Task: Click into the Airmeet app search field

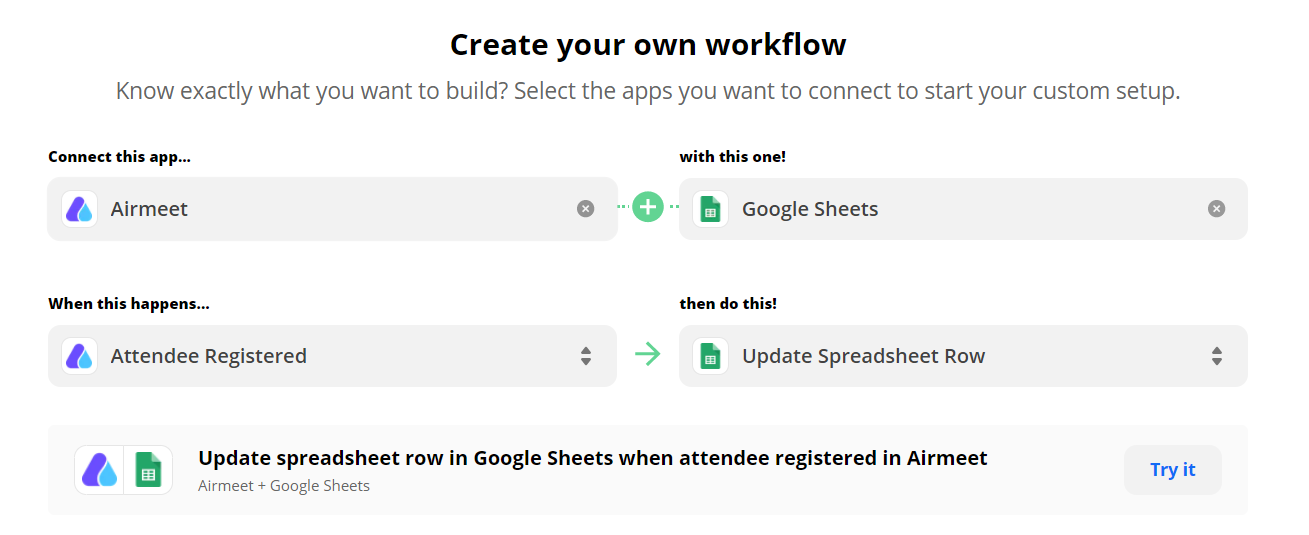Action: pyautogui.click(x=332, y=209)
